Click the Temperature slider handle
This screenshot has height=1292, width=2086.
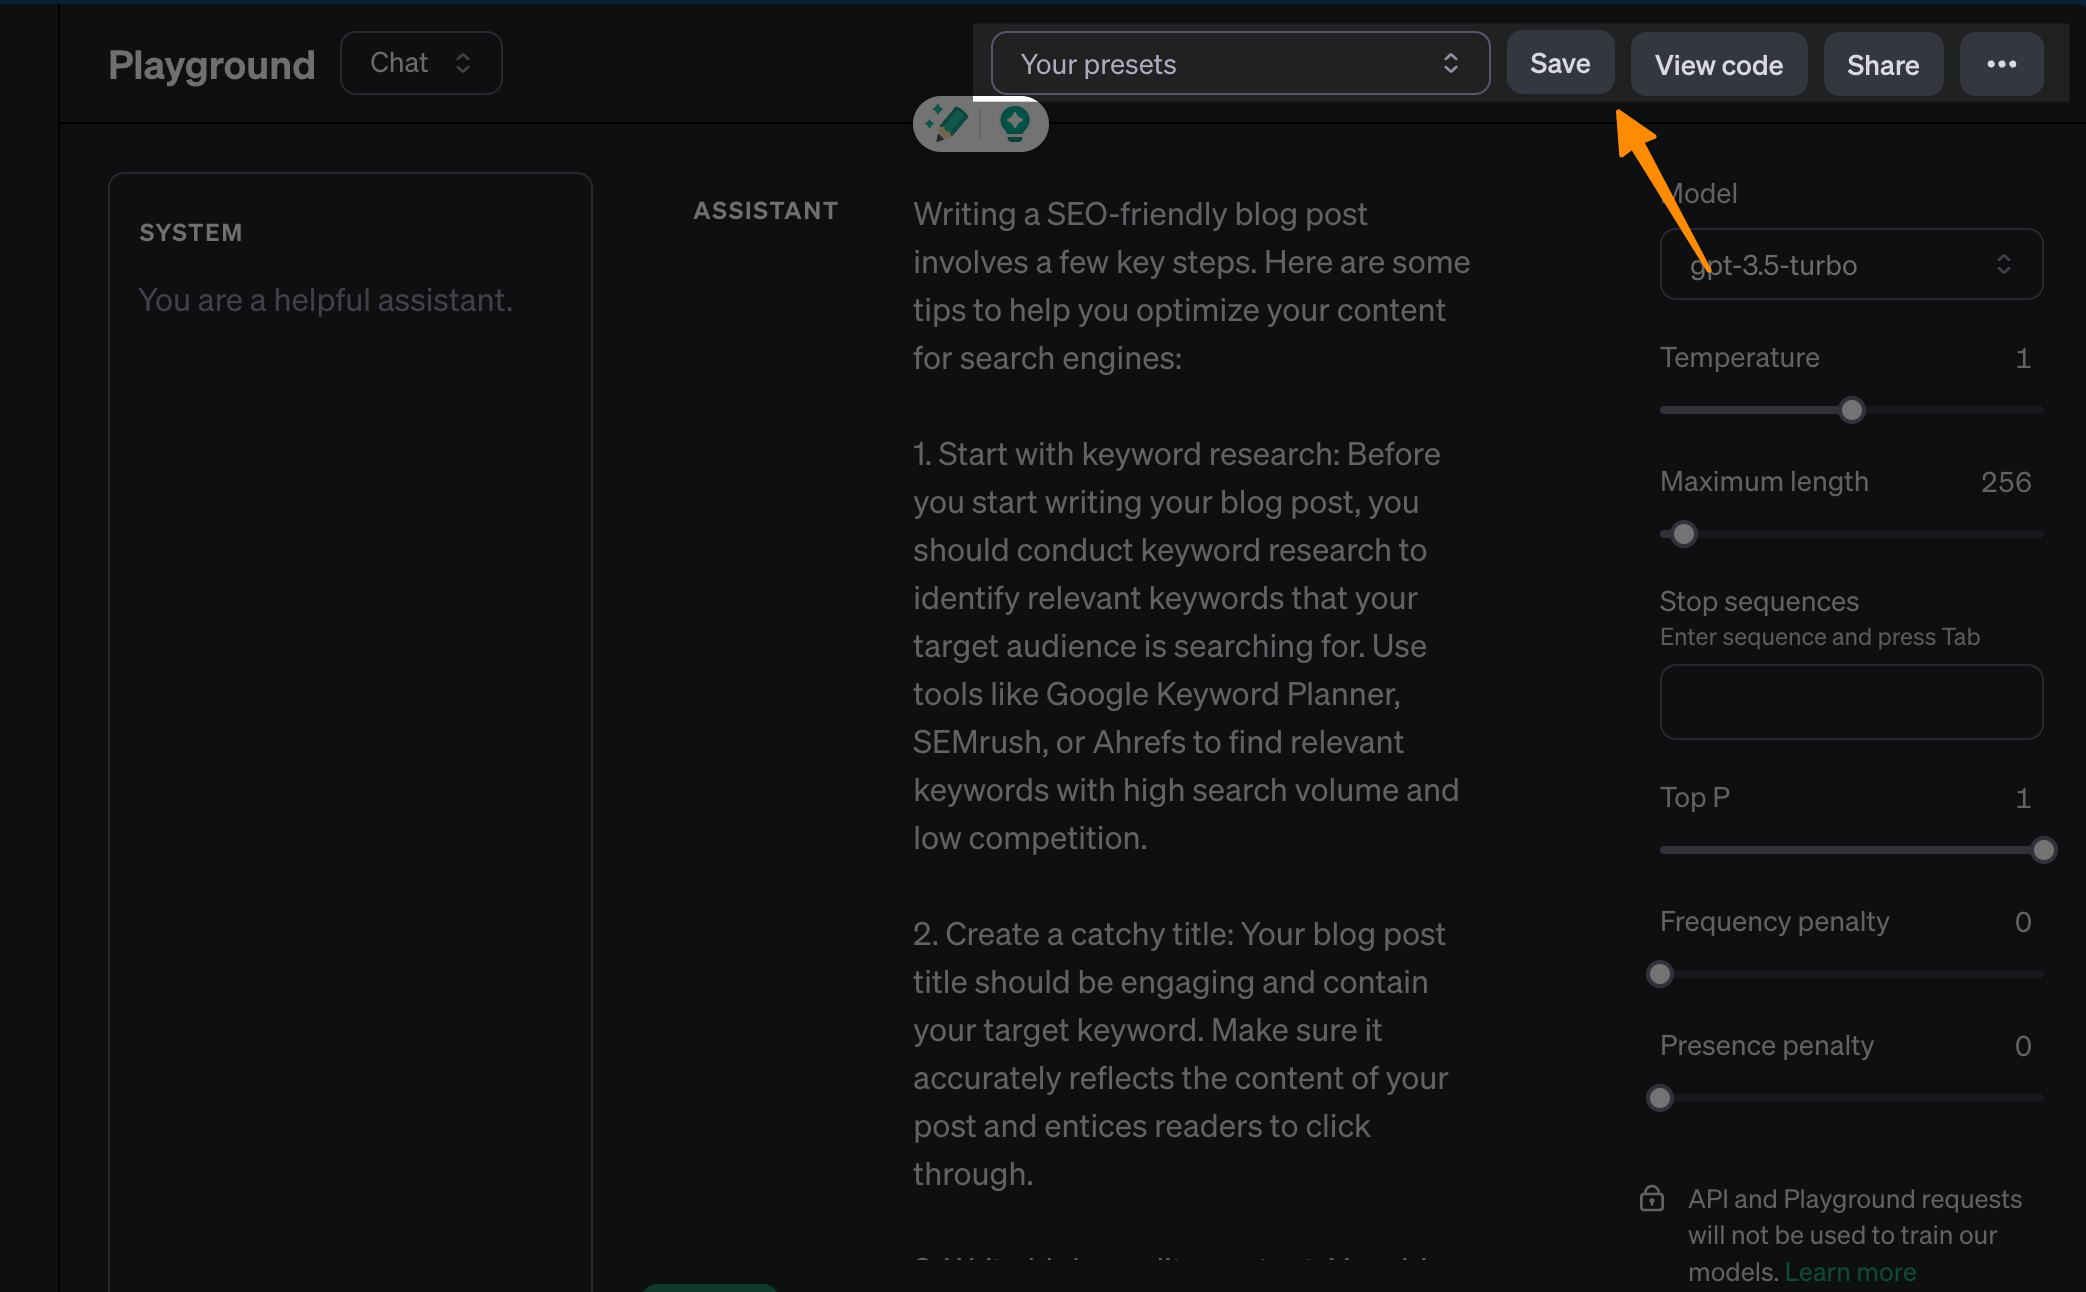point(1852,410)
